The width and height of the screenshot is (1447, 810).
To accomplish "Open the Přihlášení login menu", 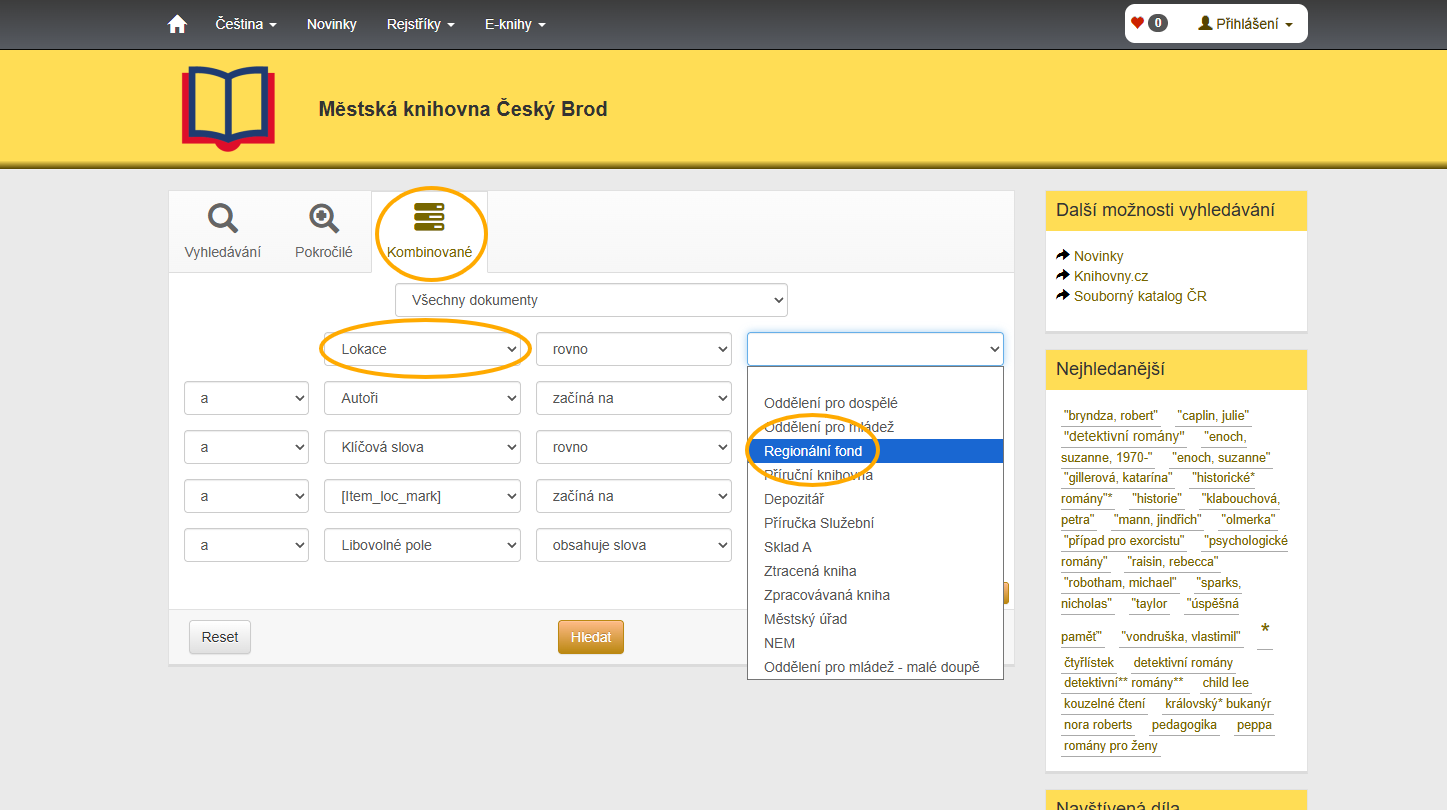I will click(x=1245, y=24).
